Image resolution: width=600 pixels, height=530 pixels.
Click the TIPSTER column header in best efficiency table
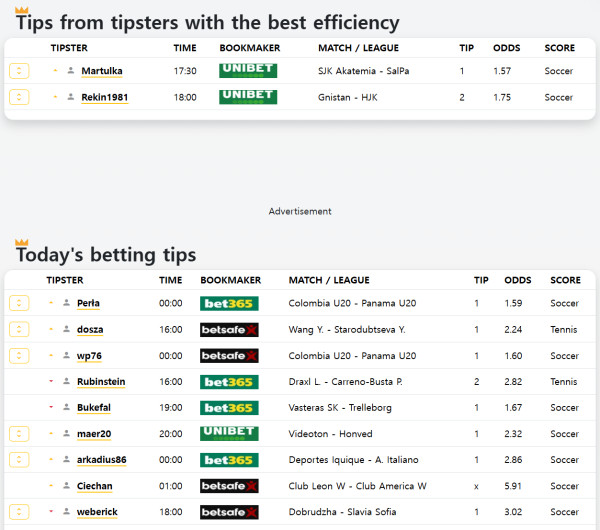point(69,47)
